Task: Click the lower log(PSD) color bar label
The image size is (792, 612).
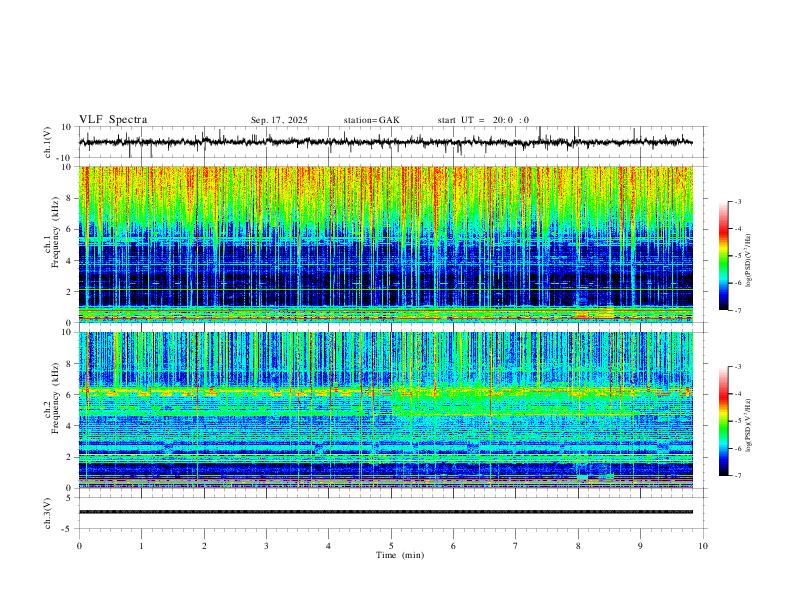Action: tap(748, 425)
